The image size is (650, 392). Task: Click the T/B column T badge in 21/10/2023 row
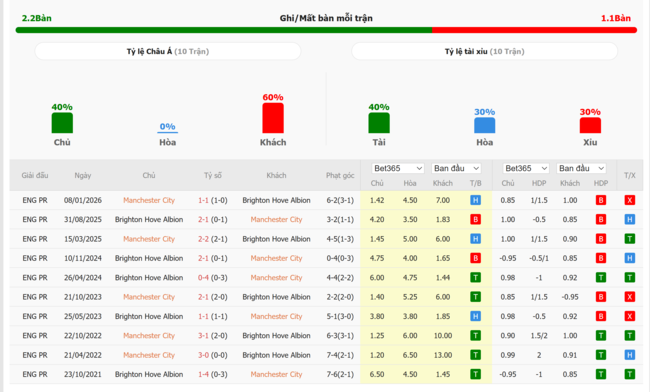(x=475, y=297)
